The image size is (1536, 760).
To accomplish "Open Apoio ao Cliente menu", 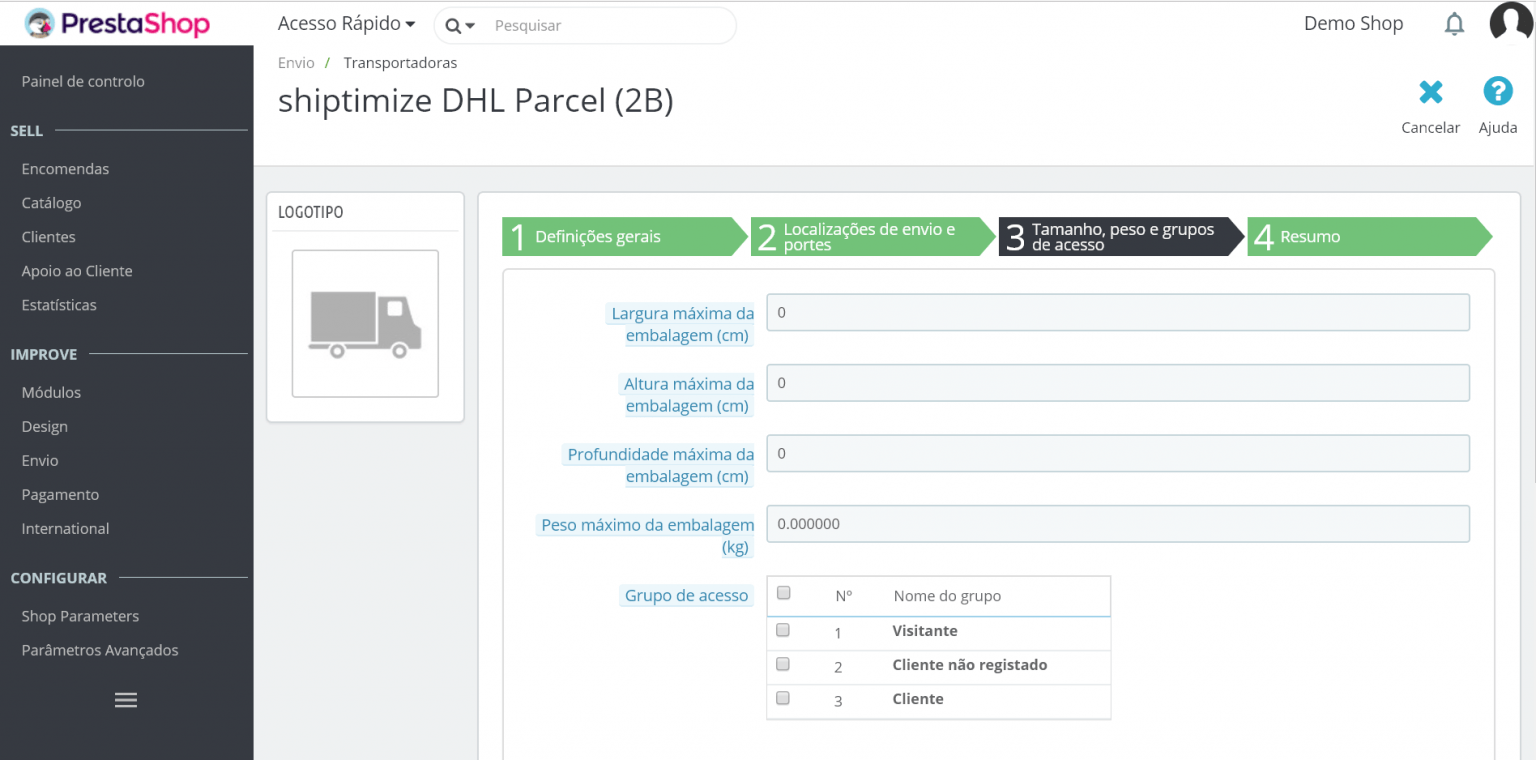I will 77,271.
